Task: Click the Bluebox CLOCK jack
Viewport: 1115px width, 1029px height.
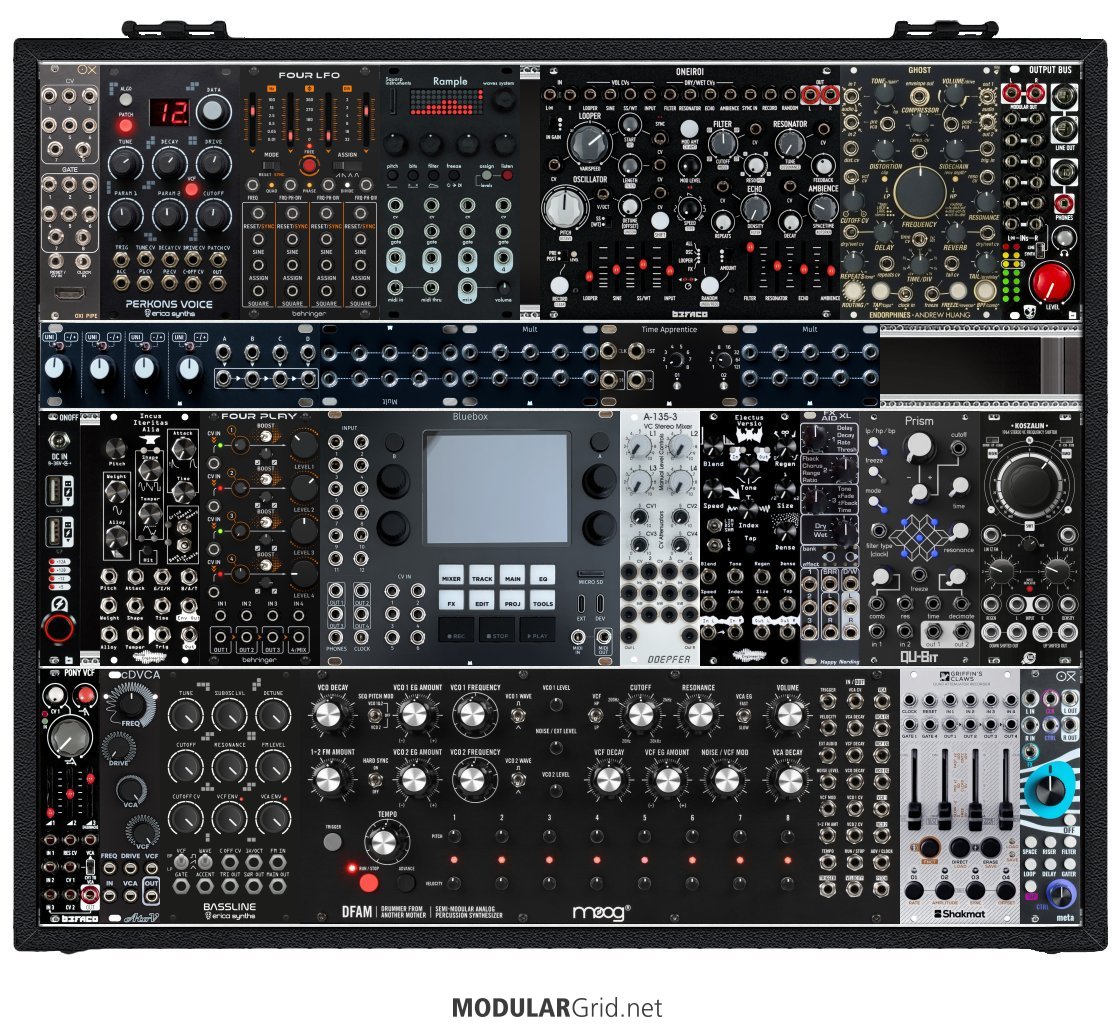Action: coord(361,637)
